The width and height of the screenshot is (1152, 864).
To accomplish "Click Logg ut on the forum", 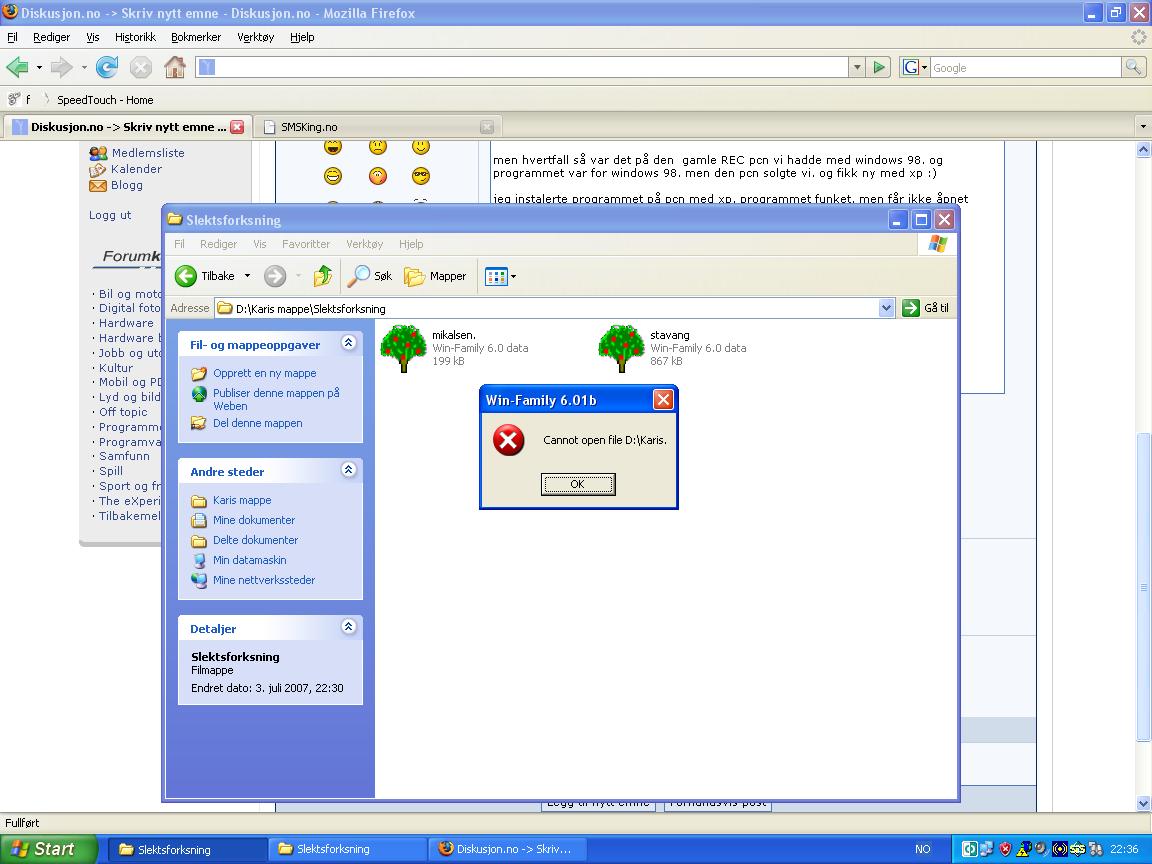I will 110,215.
